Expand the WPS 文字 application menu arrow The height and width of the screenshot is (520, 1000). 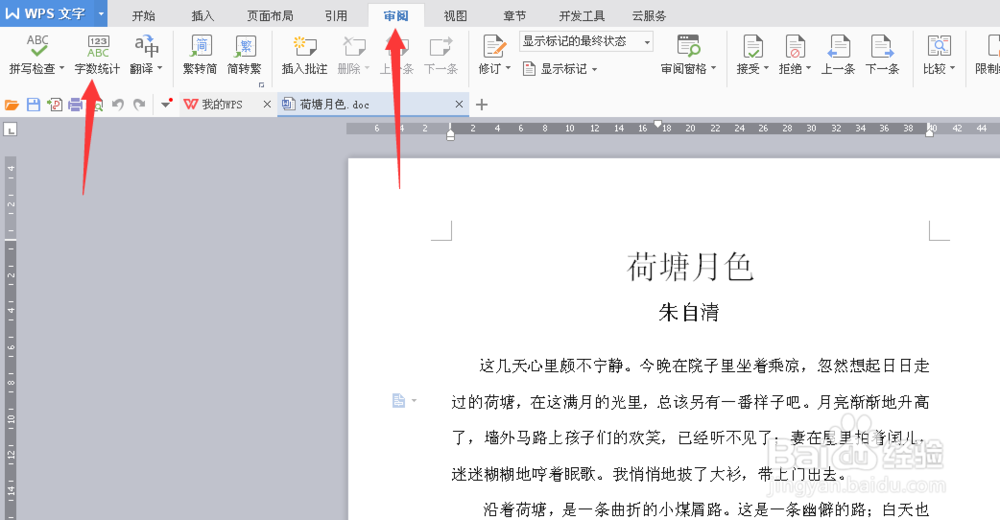click(x=101, y=13)
